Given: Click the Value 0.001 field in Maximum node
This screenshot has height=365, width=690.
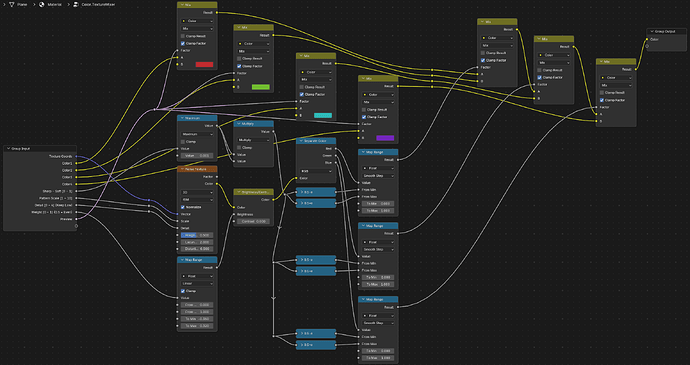Looking at the screenshot, I should pyautogui.click(x=197, y=155).
